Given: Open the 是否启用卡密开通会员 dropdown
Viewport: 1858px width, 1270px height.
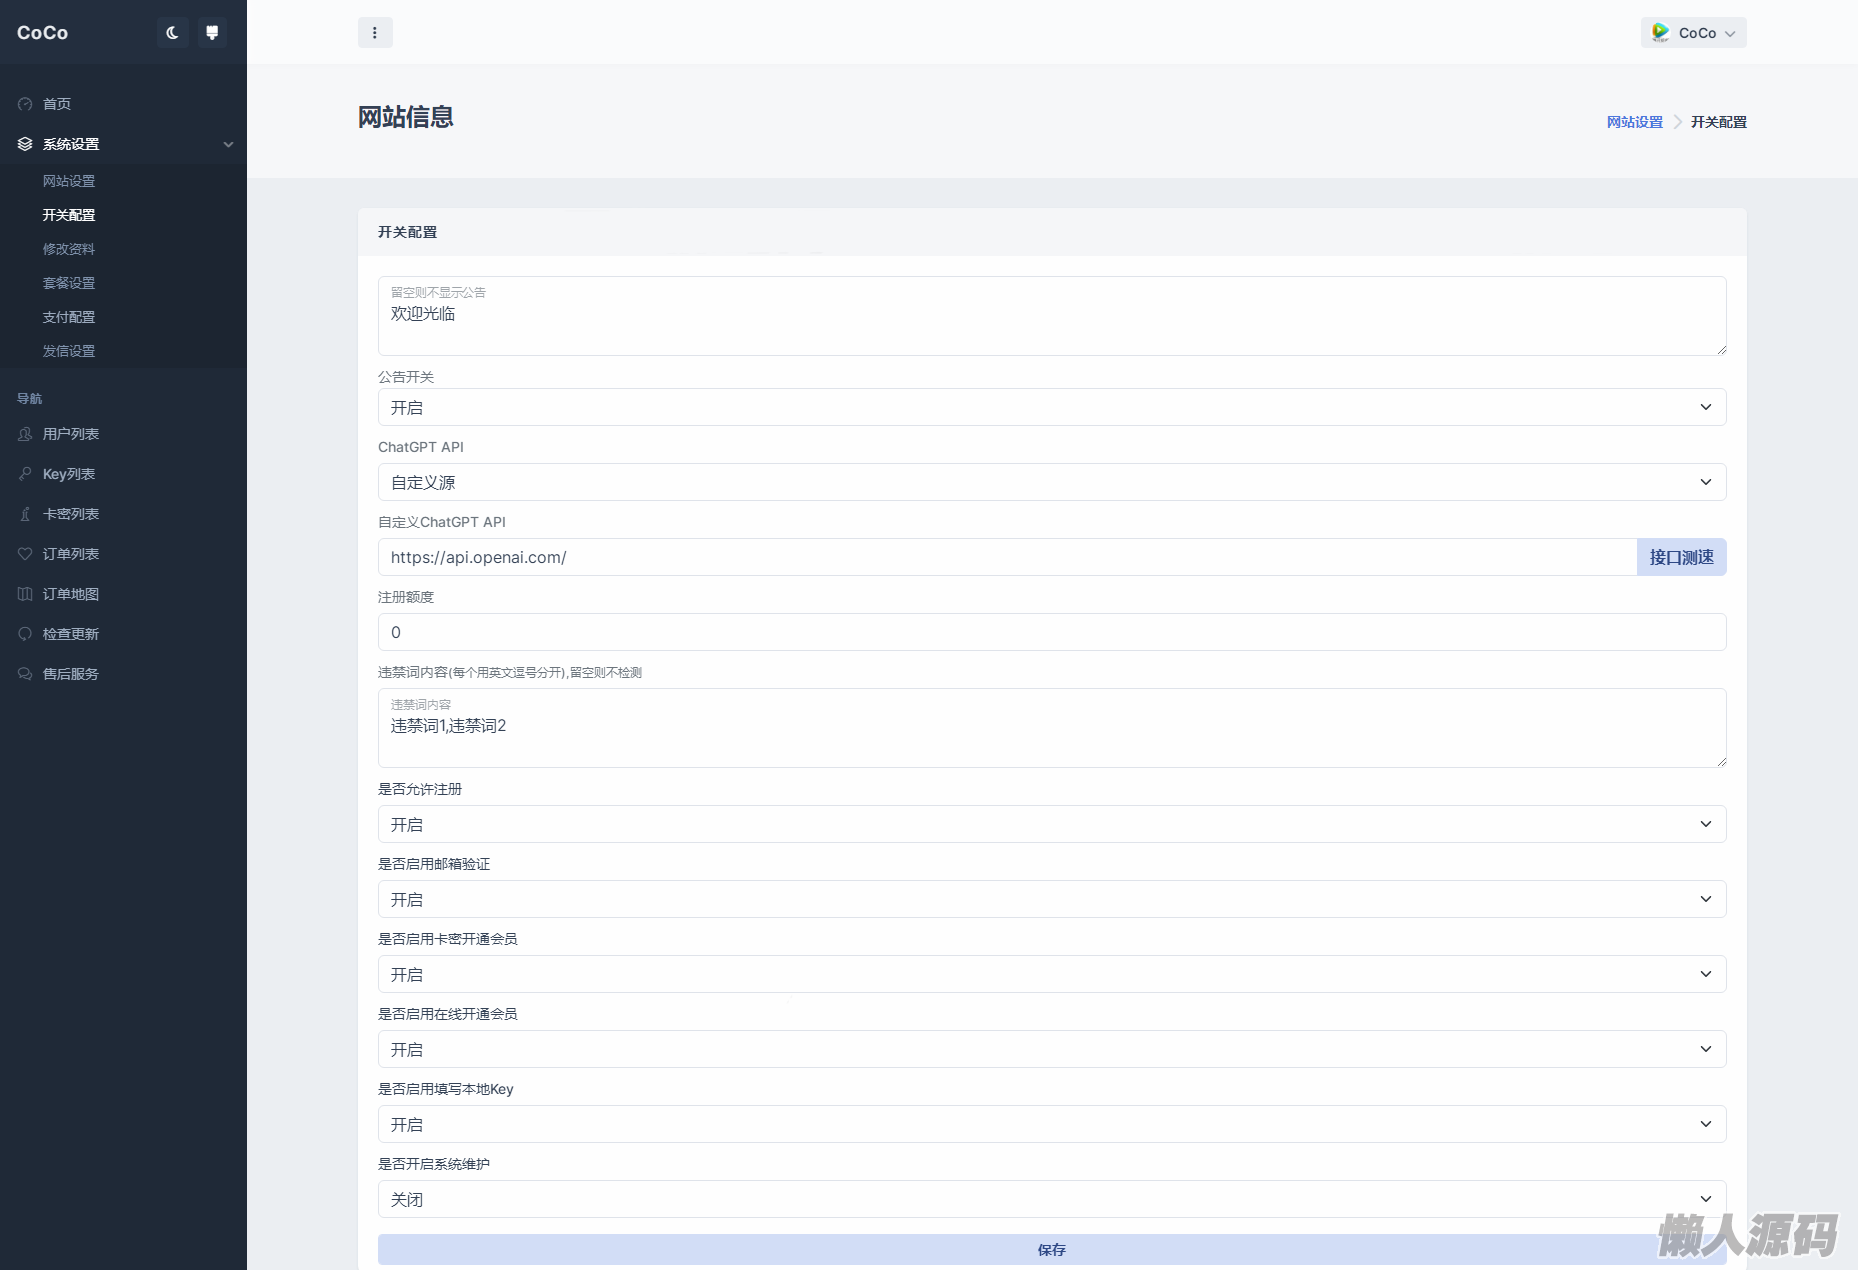Looking at the screenshot, I should 1052,974.
